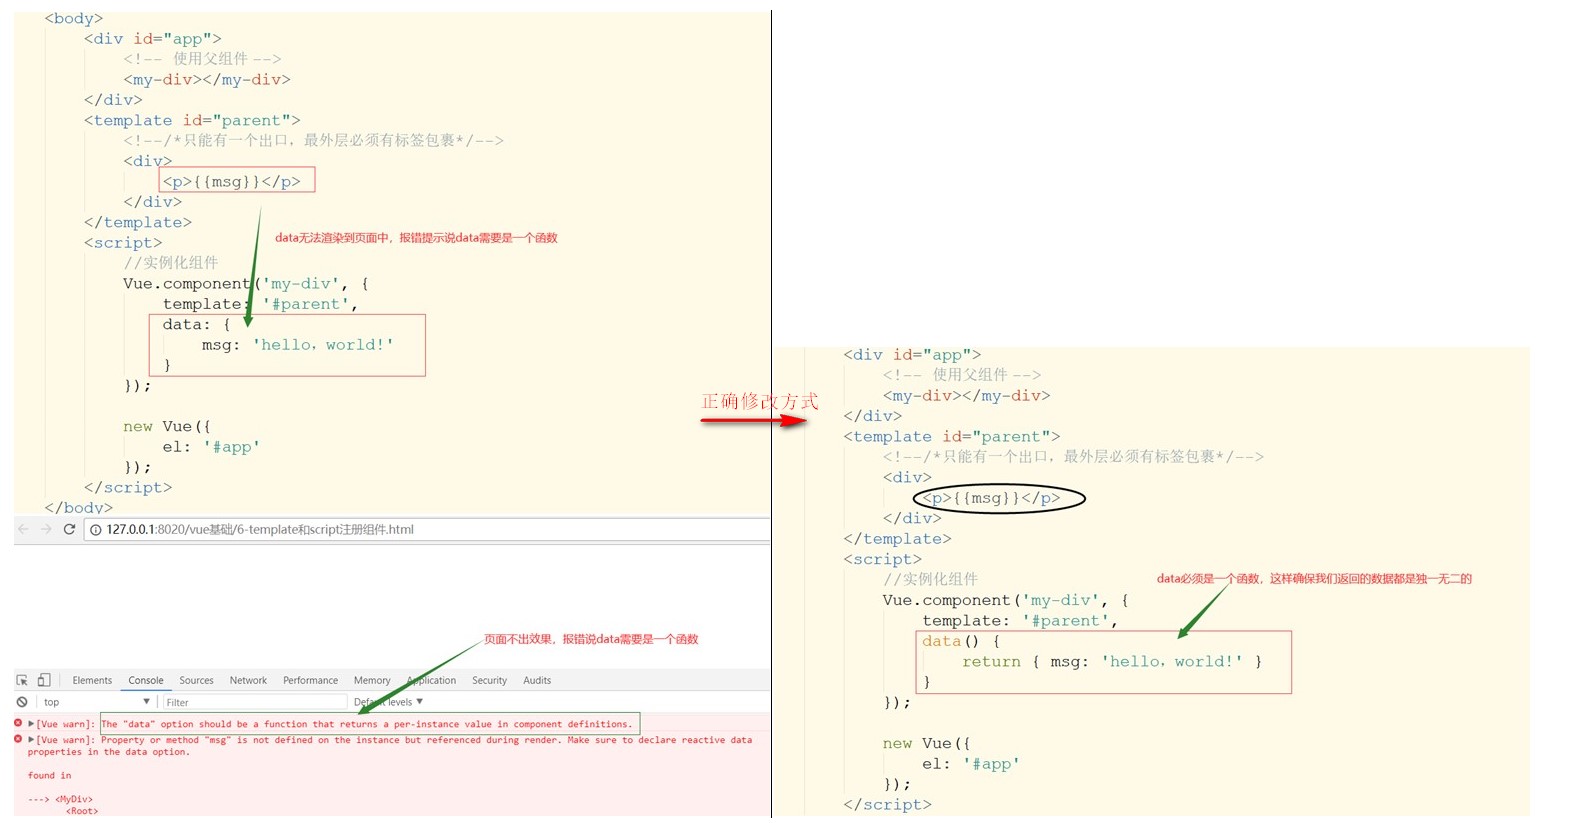
Task: Click the first "[Vue warn]:" label
Action: click(67, 724)
